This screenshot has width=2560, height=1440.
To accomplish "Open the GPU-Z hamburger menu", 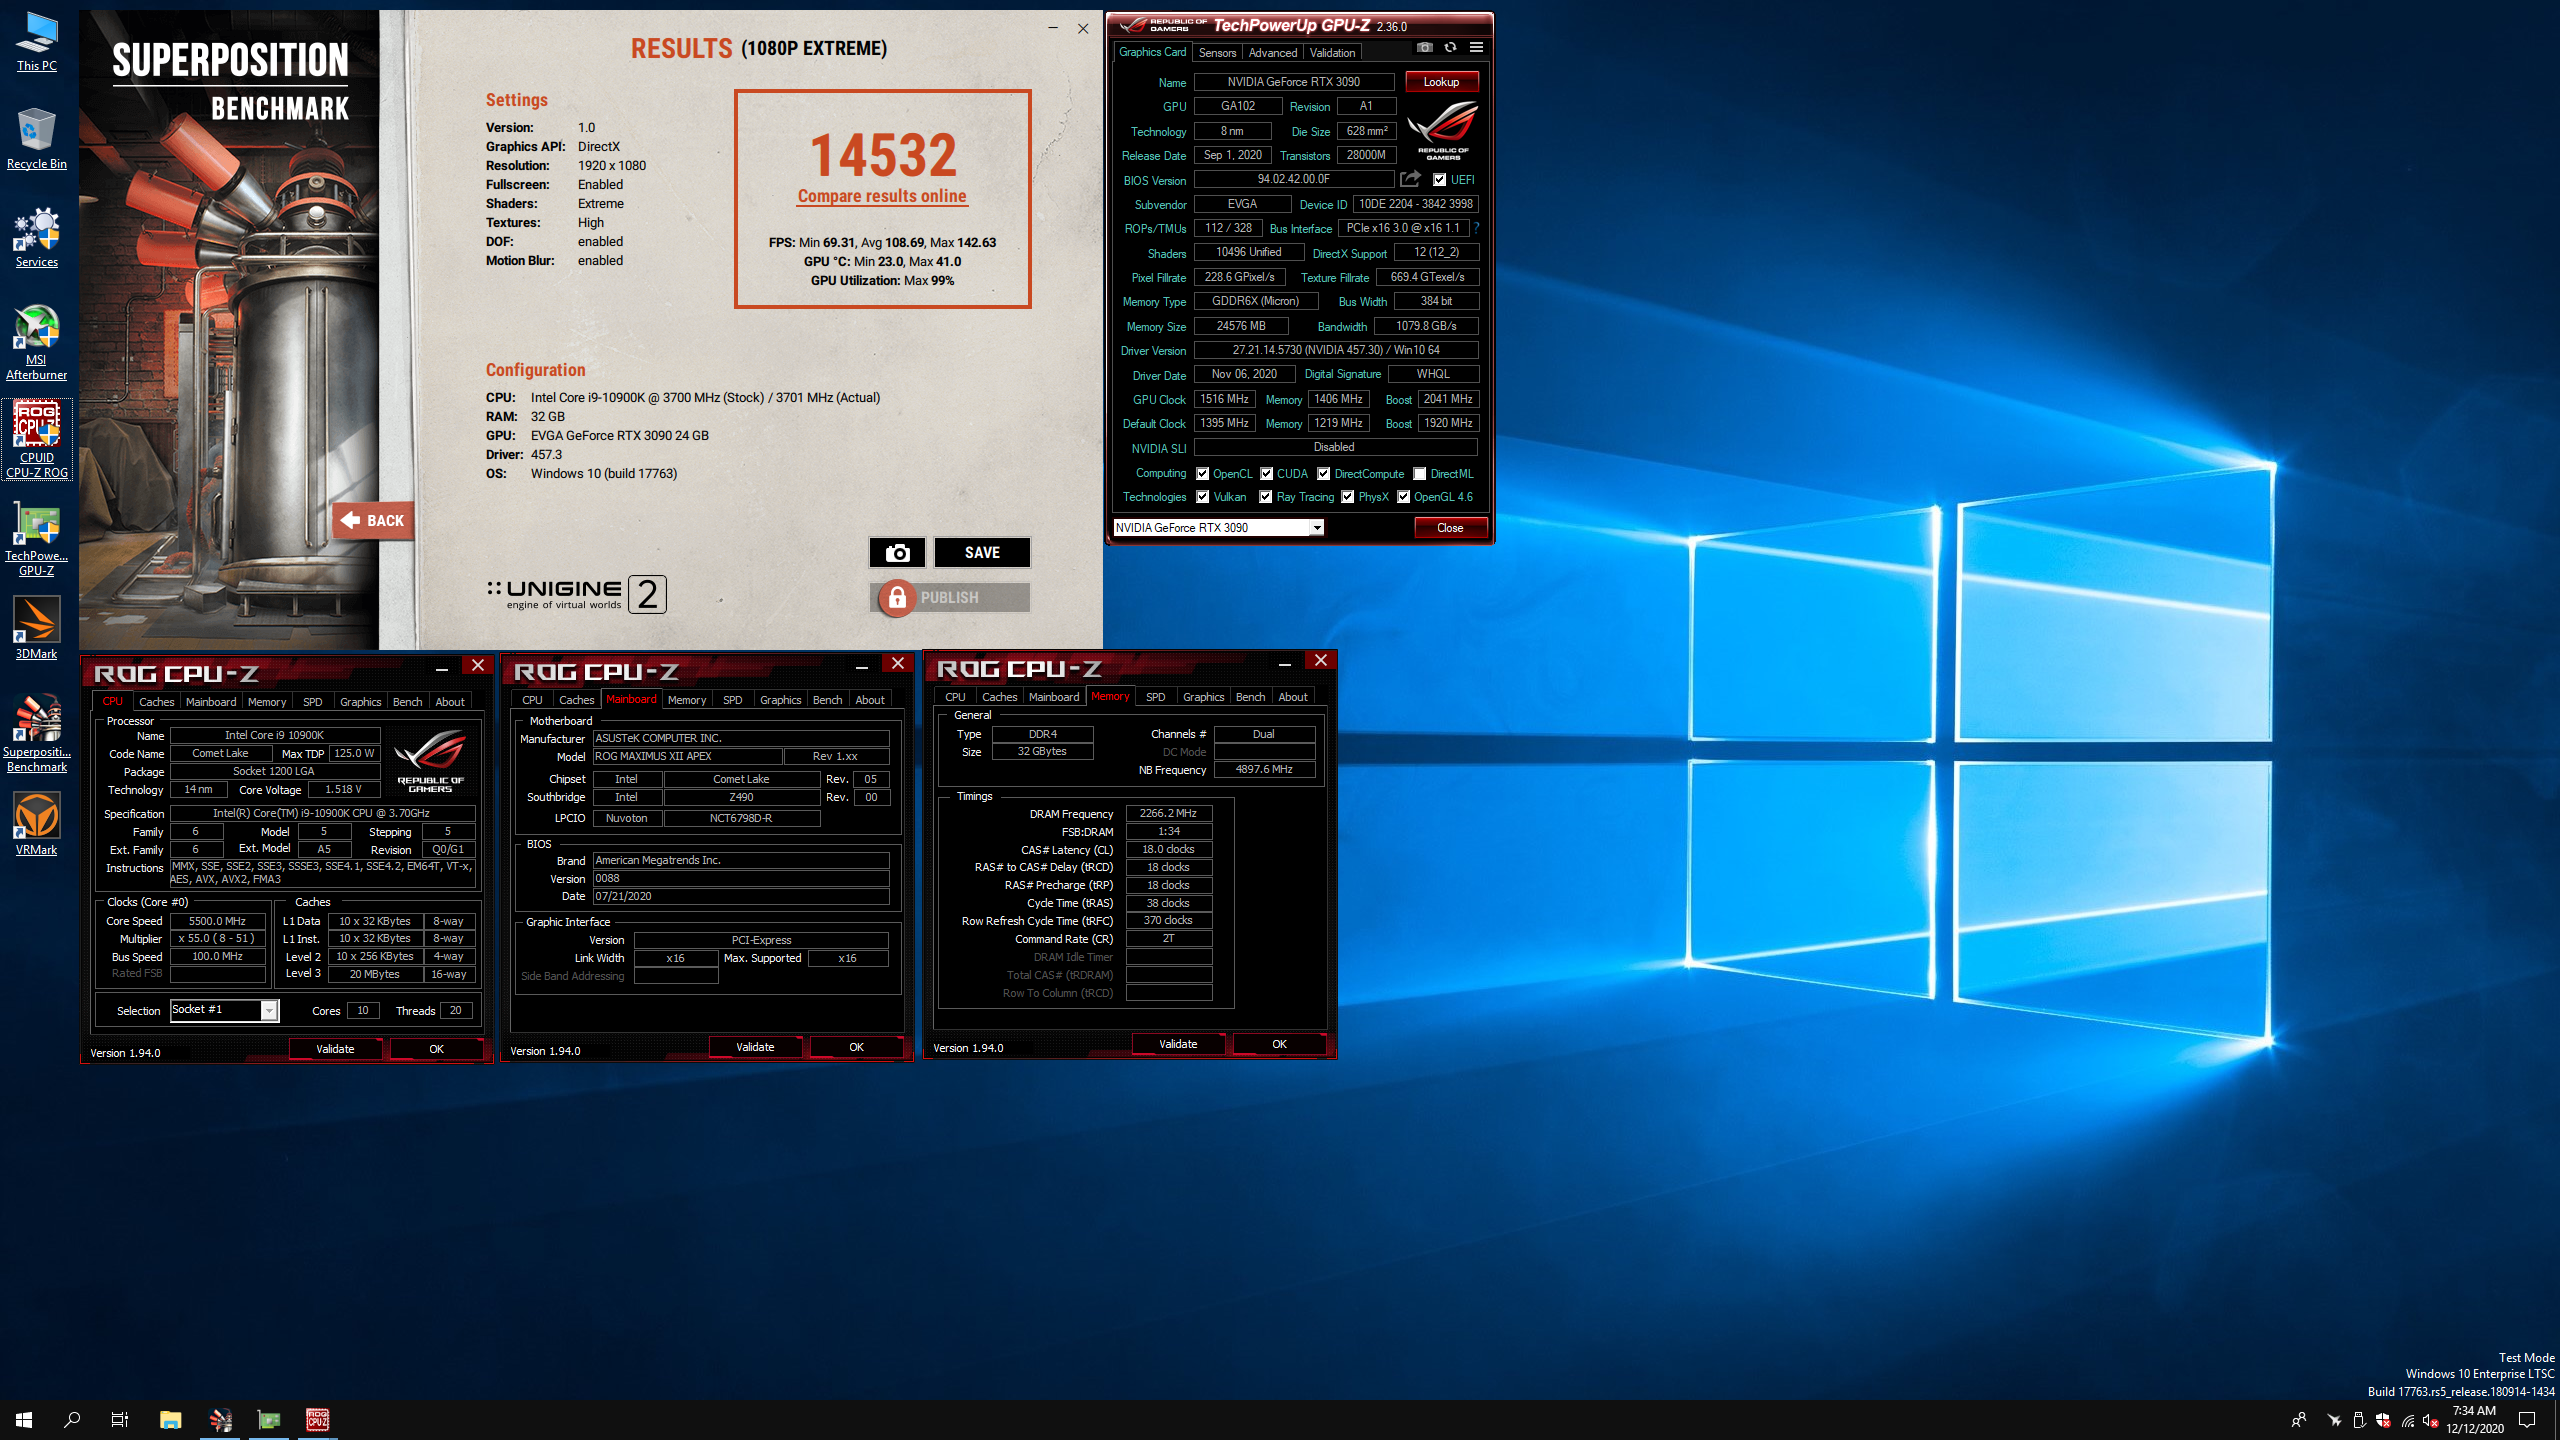I will 1476,47.
